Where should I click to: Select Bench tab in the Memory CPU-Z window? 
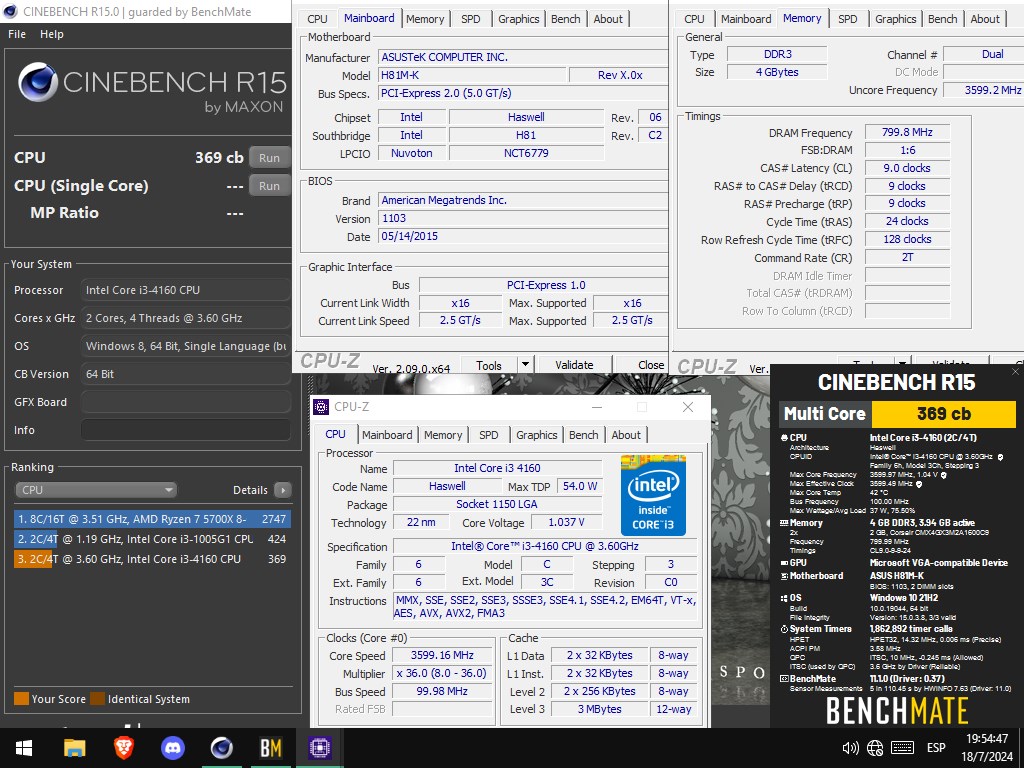point(942,19)
